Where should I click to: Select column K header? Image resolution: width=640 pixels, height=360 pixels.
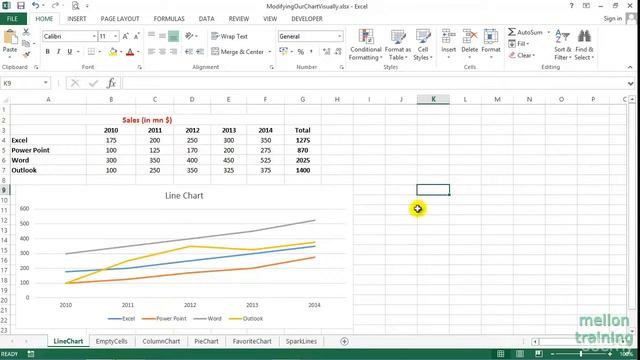433,99
